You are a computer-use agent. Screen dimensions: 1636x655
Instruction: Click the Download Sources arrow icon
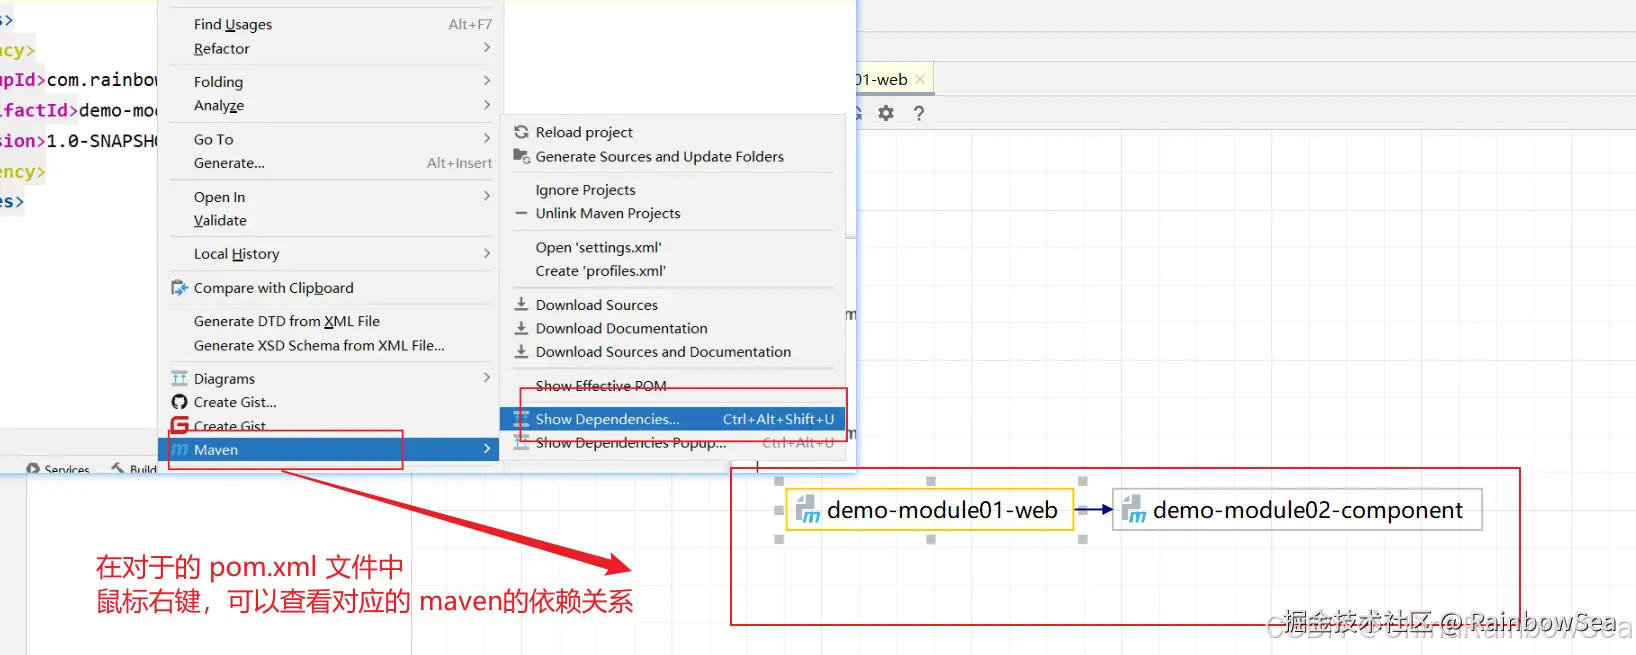(x=521, y=304)
